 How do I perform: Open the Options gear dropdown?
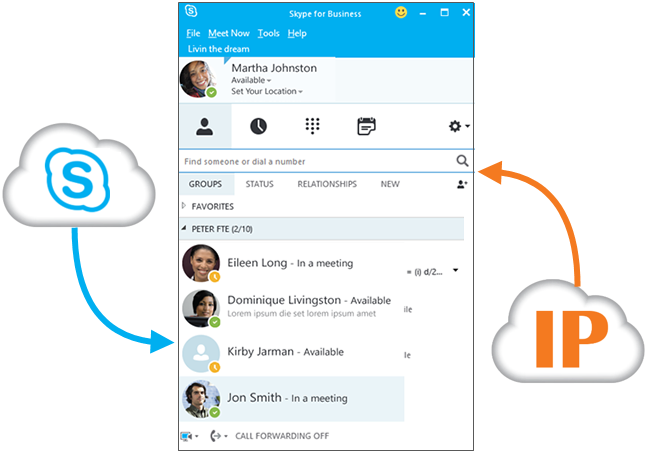pos(459,127)
